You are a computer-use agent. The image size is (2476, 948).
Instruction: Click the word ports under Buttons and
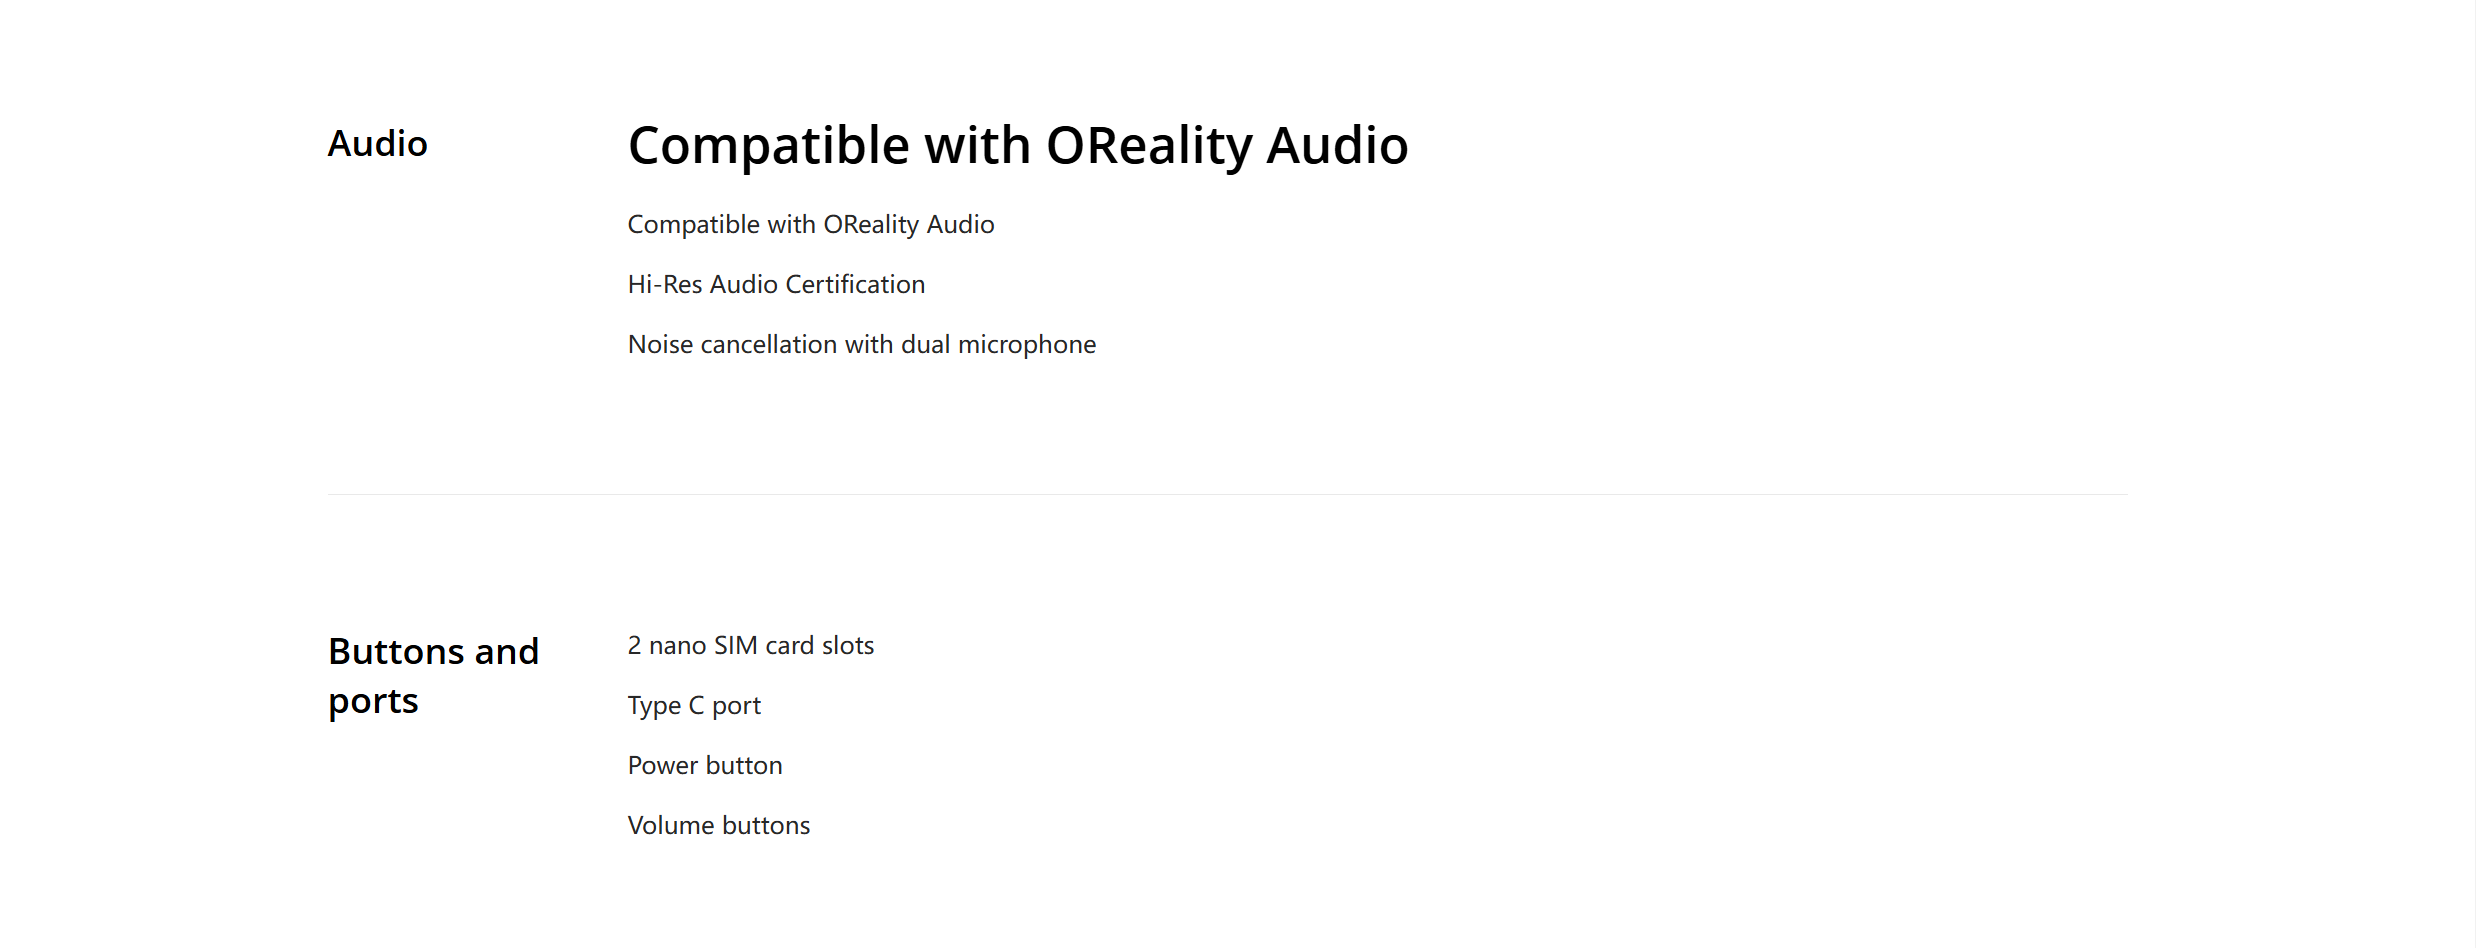tap(373, 702)
